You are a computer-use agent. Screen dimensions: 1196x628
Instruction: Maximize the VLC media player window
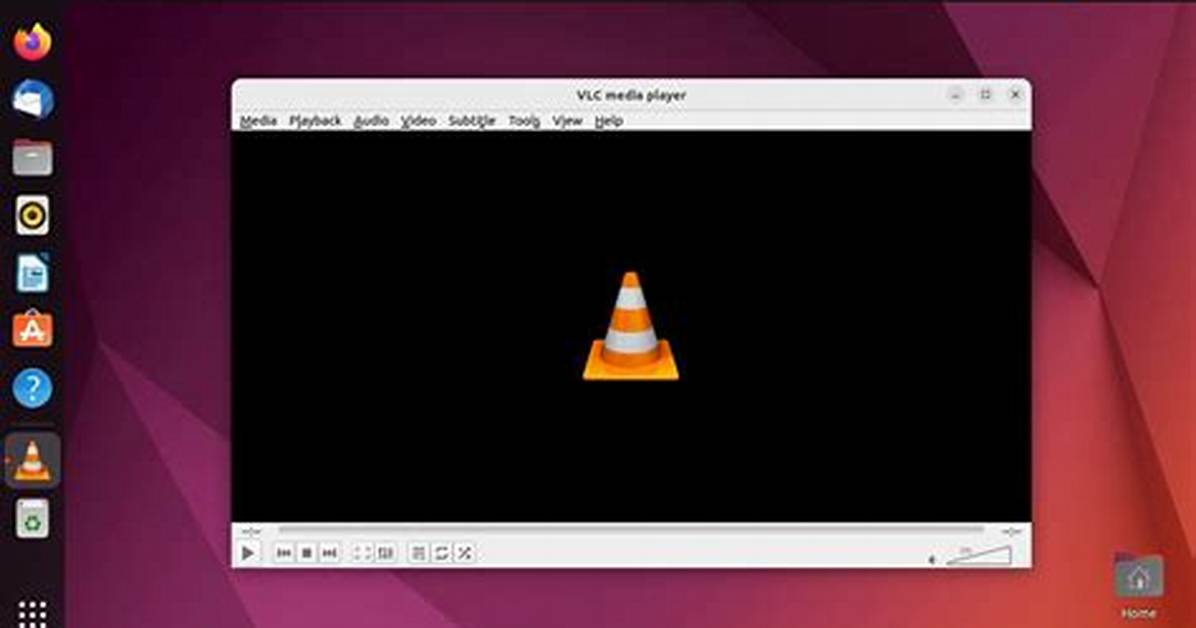pyautogui.click(x=985, y=95)
